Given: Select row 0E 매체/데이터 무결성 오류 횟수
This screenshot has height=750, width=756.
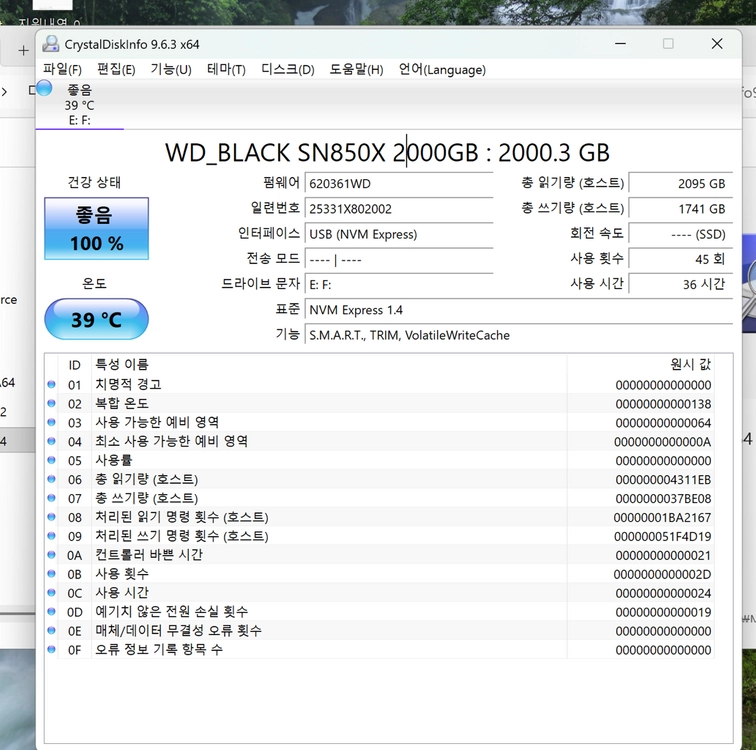Looking at the screenshot, I should point(380,631).
